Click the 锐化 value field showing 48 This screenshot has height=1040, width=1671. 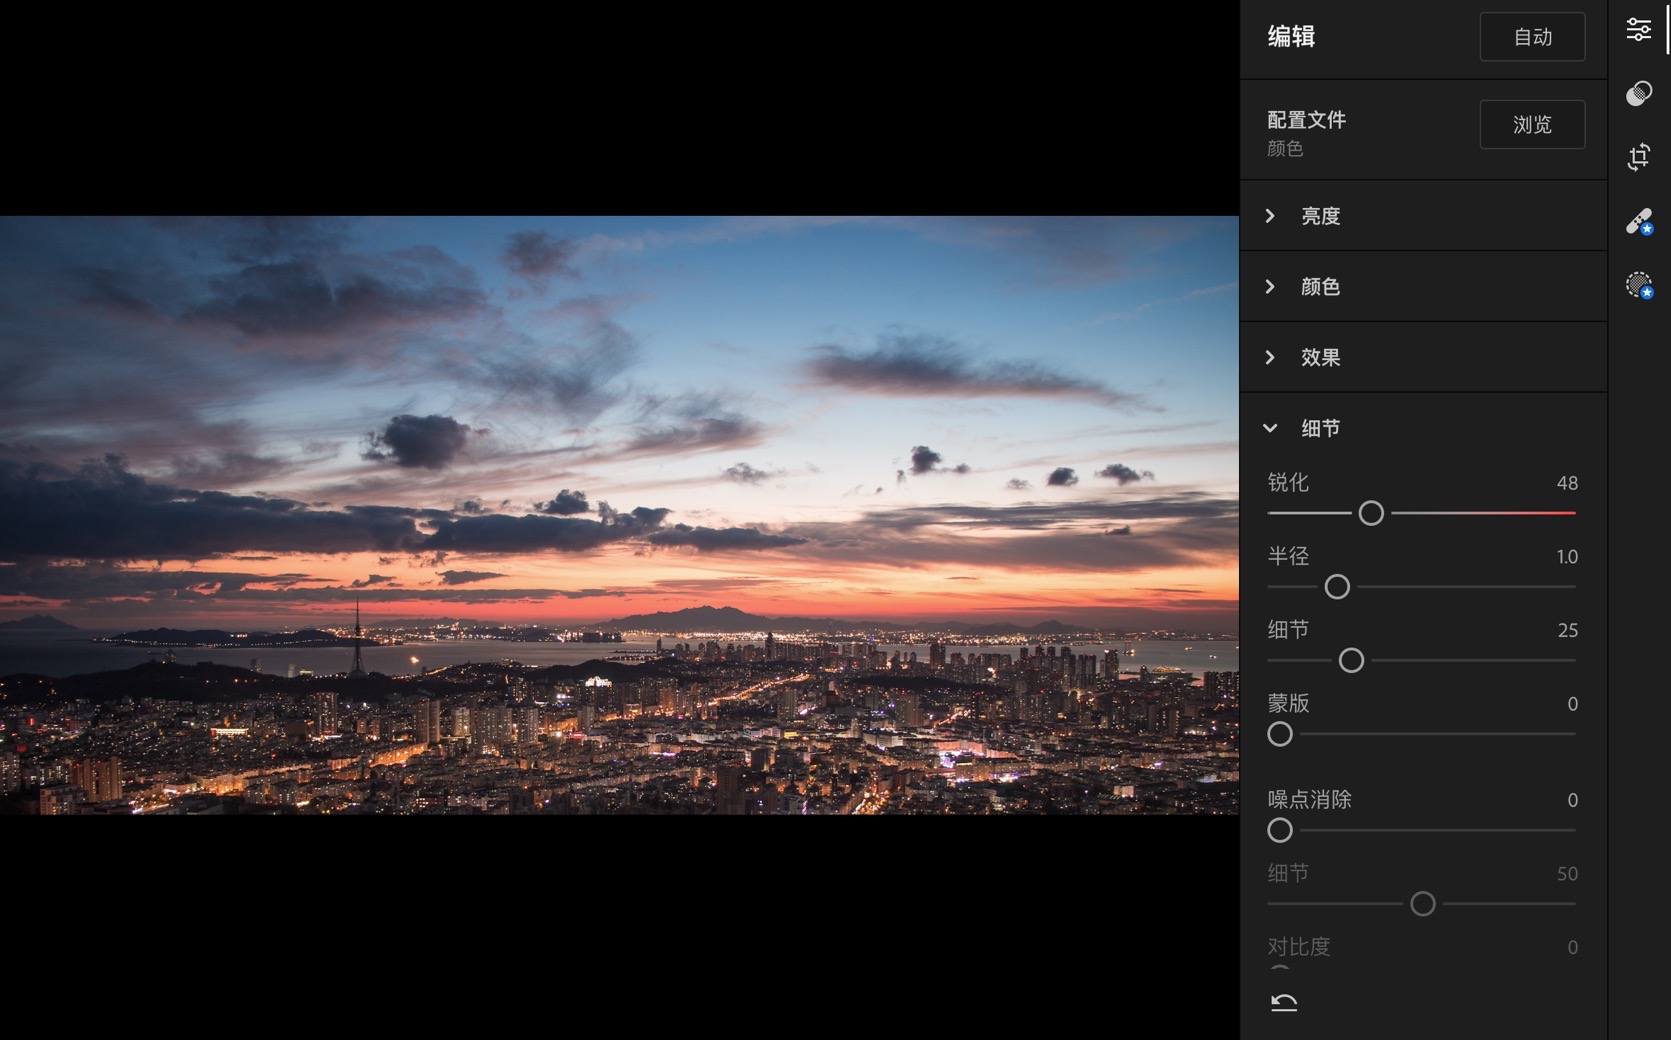(1566, 484)
